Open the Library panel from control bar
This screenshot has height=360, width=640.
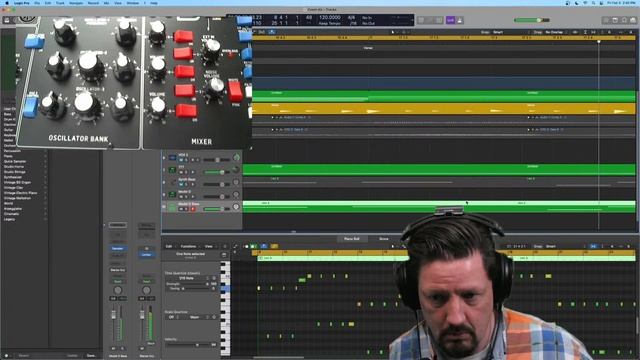click(x=7, y=20)
